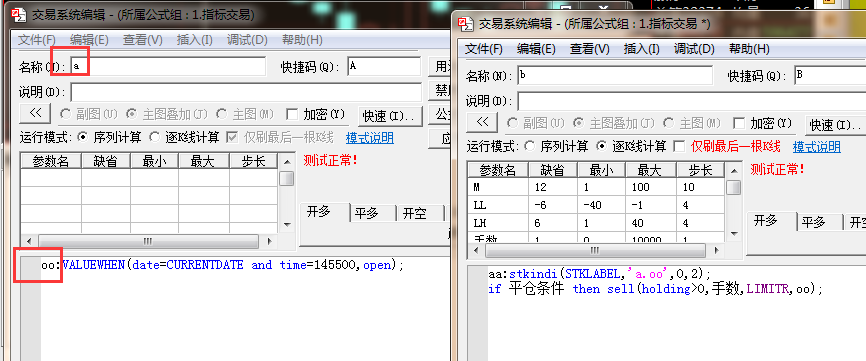Open the 快速(I).. dropdown in right window
This screenshot has width=866, height=361.
tap(835, 125)
